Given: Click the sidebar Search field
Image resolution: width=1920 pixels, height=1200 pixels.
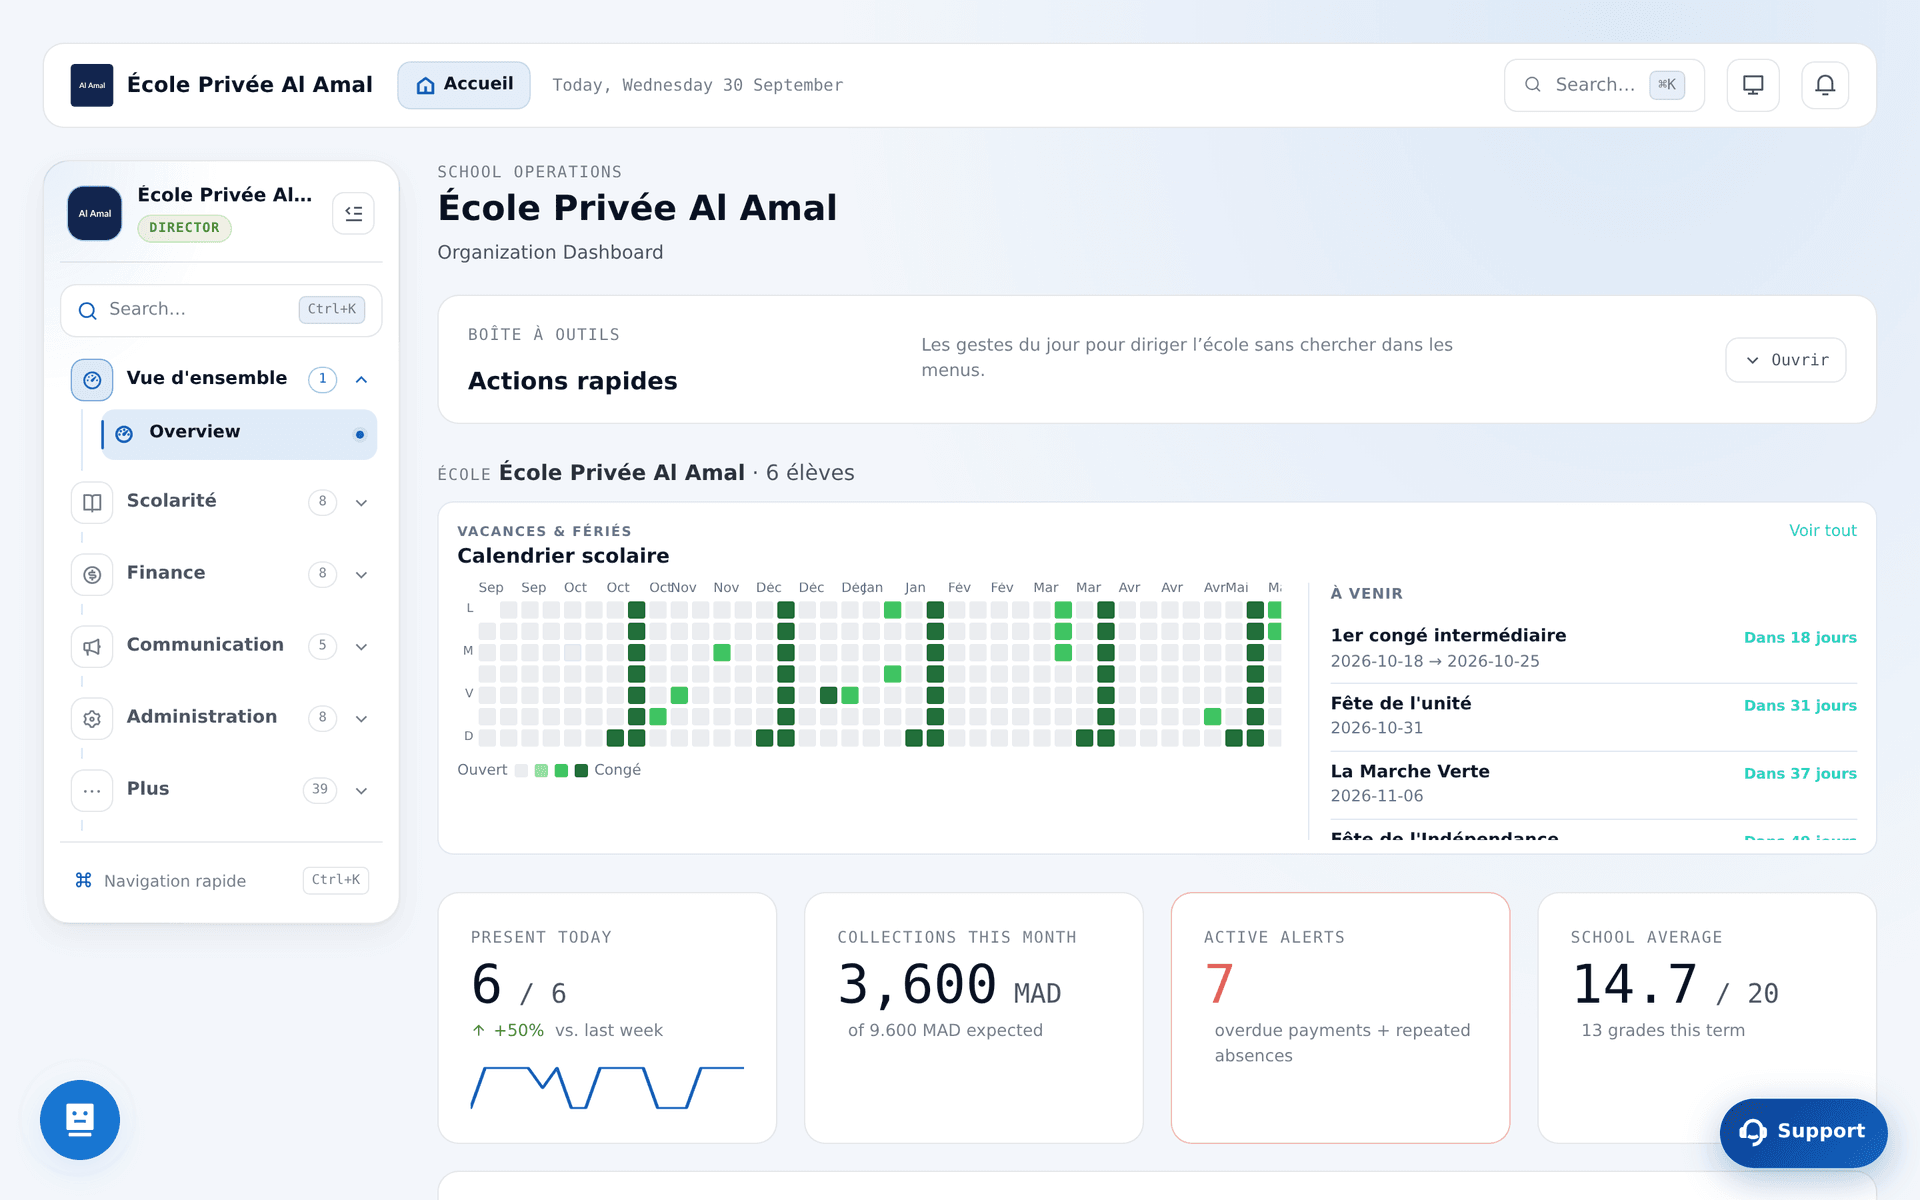Looking at the screenshot, I should [x=221, y=310].
